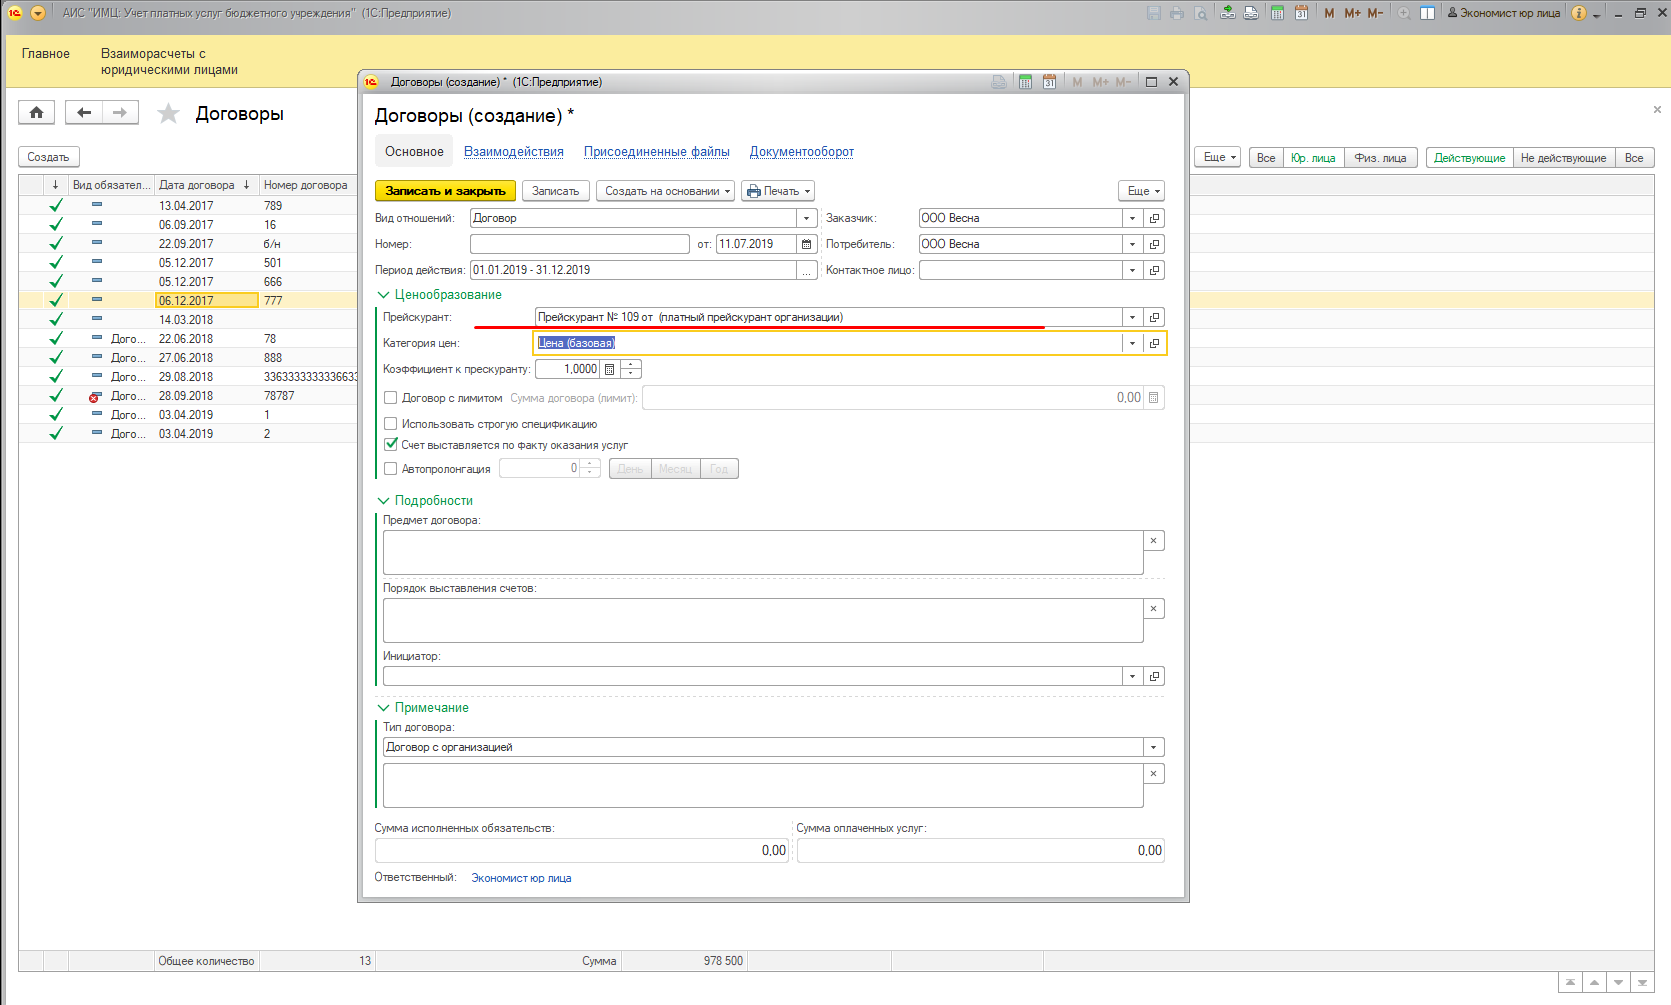Collapse the Ценообразование section
Screen dimensions: 1671x1005
pos(383,295)
